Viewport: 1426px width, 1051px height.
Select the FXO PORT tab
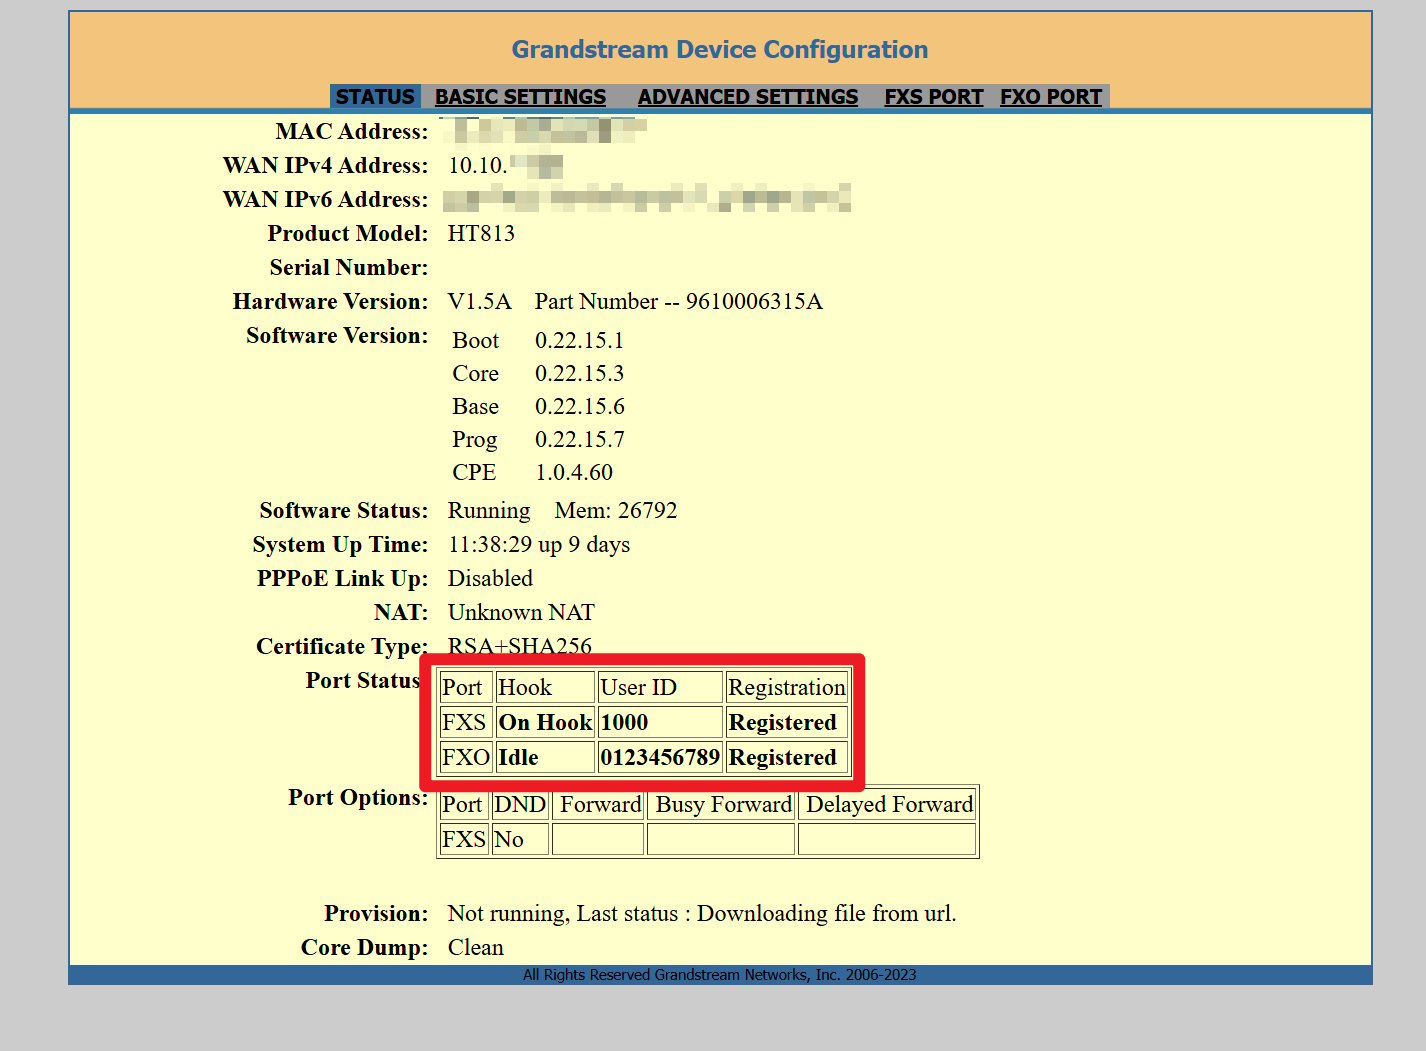(x=1051, y=97)
